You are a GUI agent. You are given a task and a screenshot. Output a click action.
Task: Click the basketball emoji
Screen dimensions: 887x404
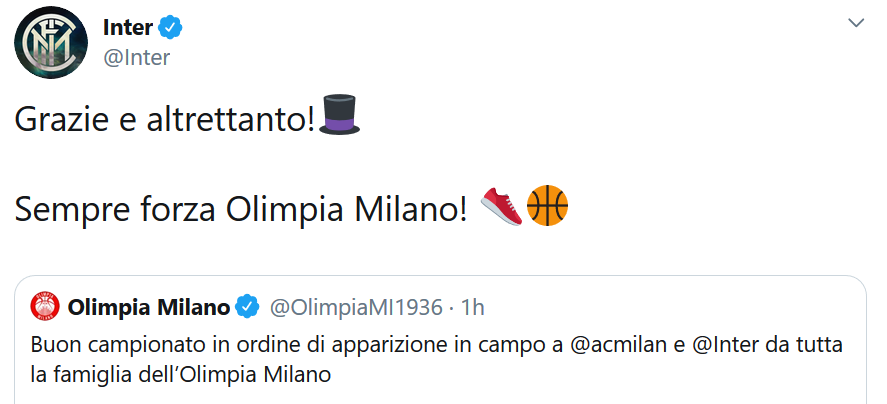(547, 206)
